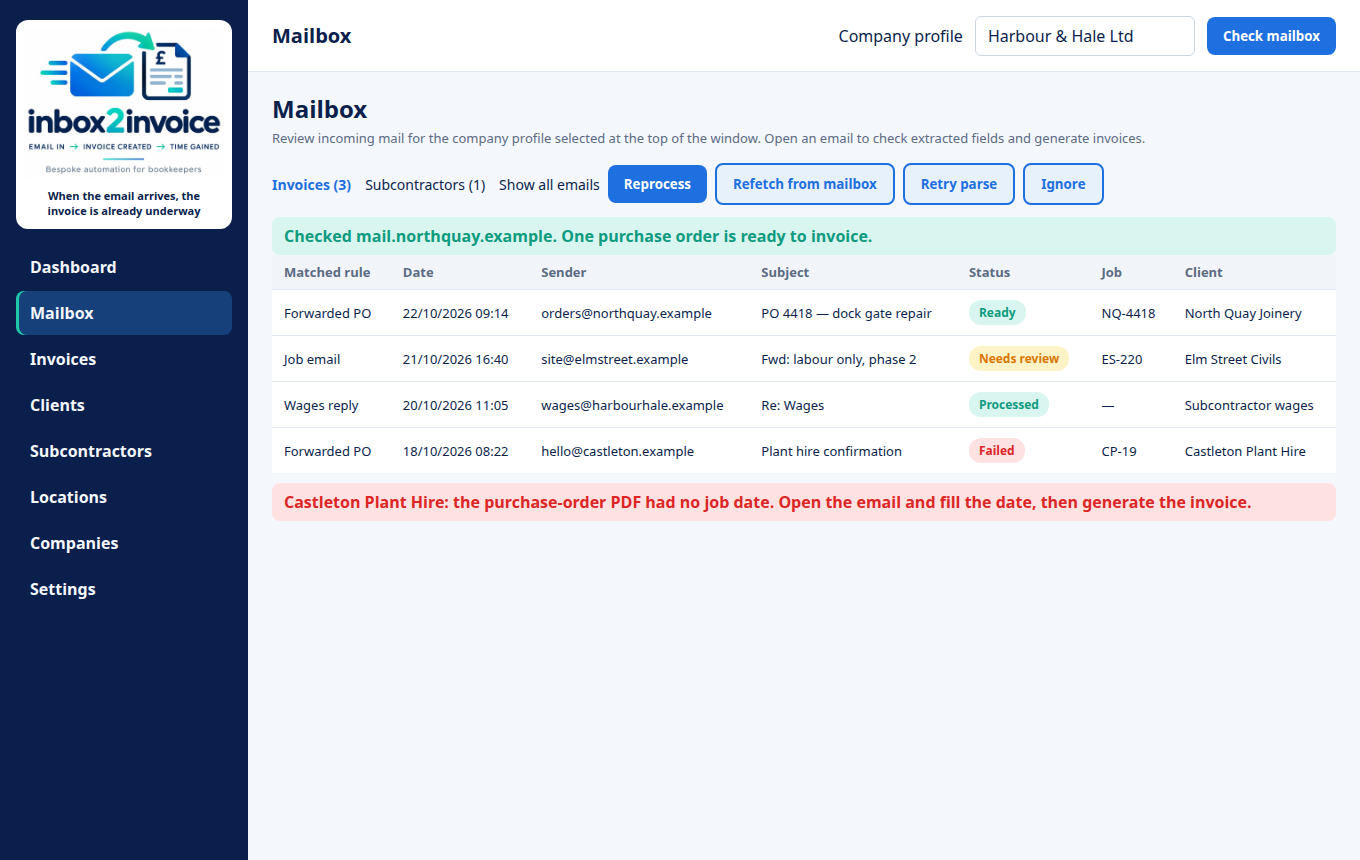Click client Castleton Plant Hire
The height and width of the screenshot is (860, 1360).
coord(1245,451)
